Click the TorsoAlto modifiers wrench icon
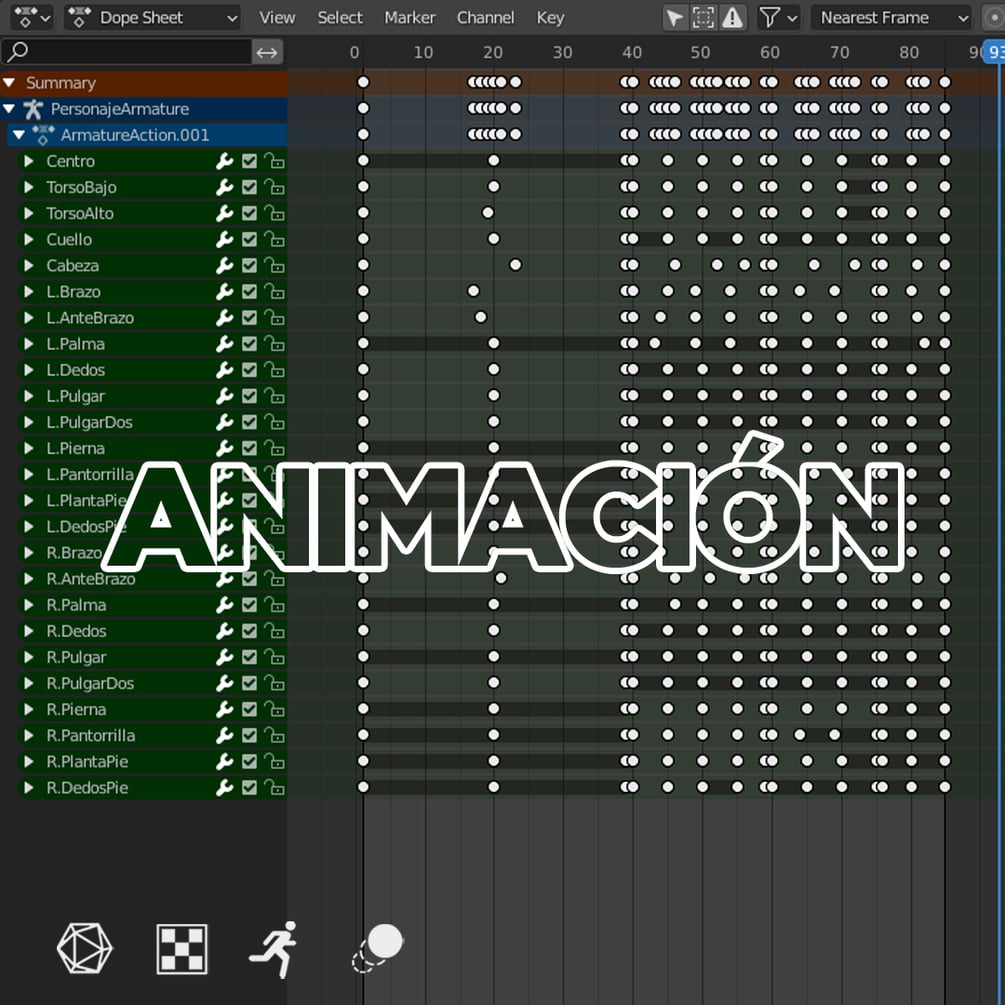 [224, 213]
